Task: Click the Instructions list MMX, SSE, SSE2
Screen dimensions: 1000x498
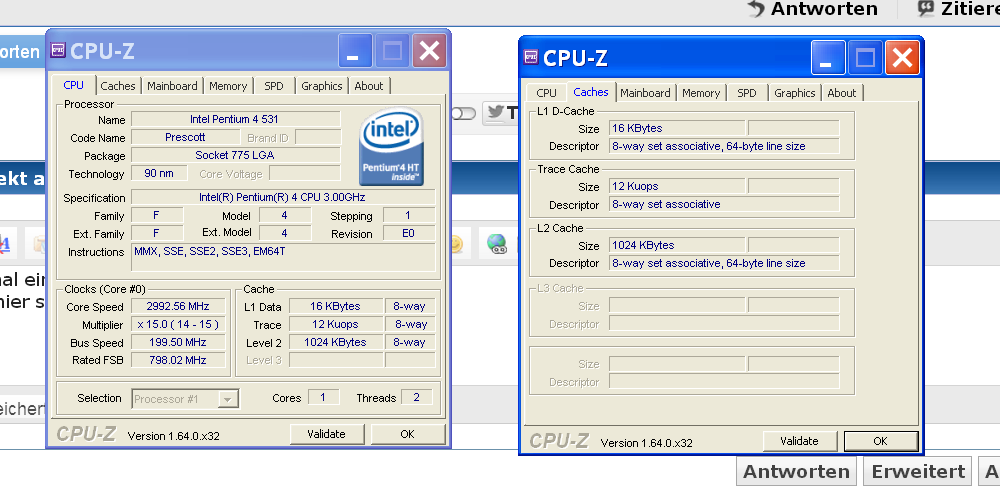Action: (x=283, y=257)
